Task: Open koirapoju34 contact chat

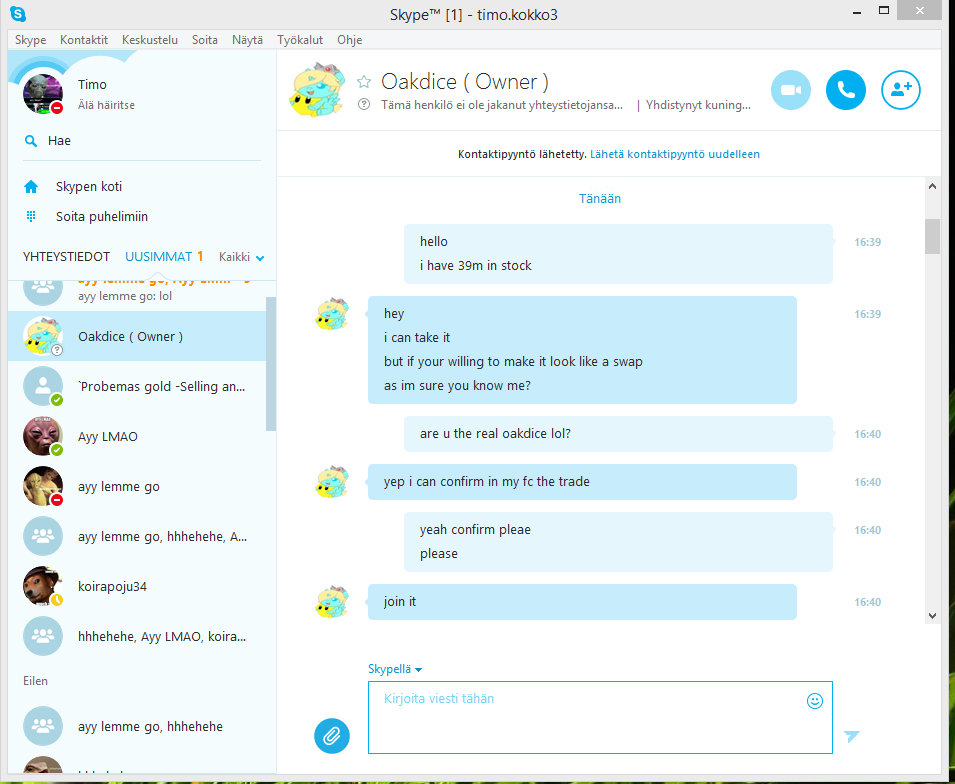Action: 137,586
